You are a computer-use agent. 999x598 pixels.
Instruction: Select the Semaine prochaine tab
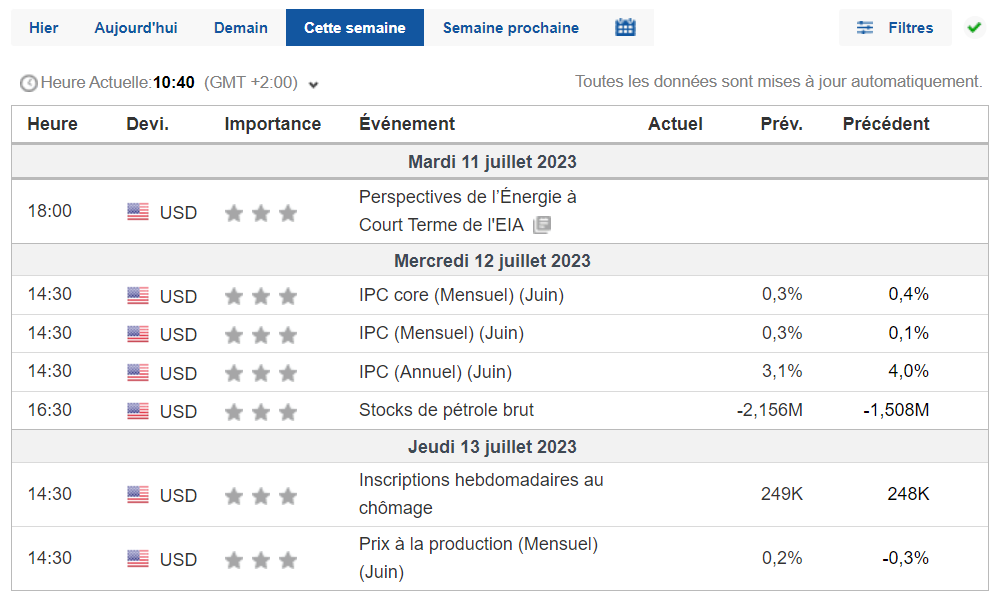point(512,27)
